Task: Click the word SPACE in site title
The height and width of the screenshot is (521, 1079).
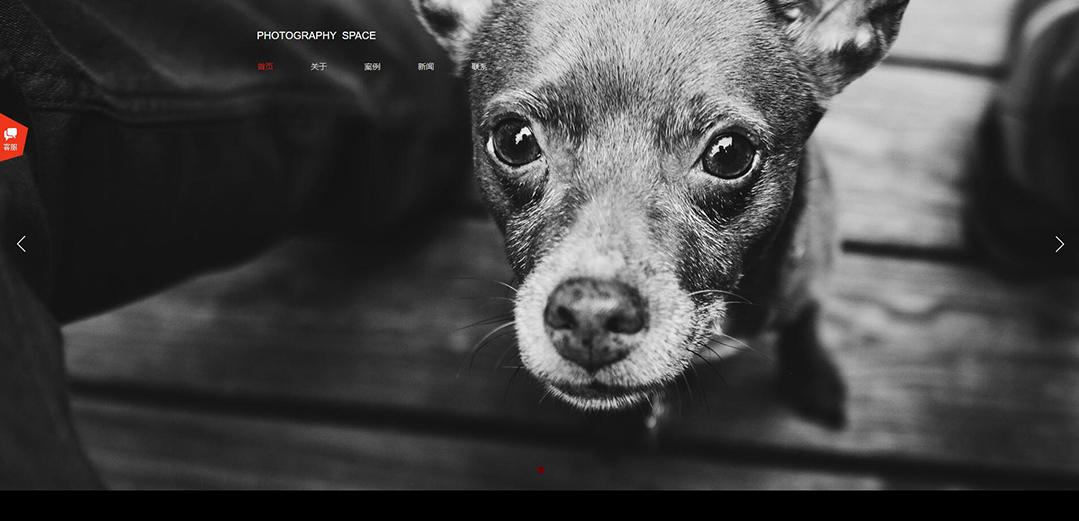Action: [359, 36]
